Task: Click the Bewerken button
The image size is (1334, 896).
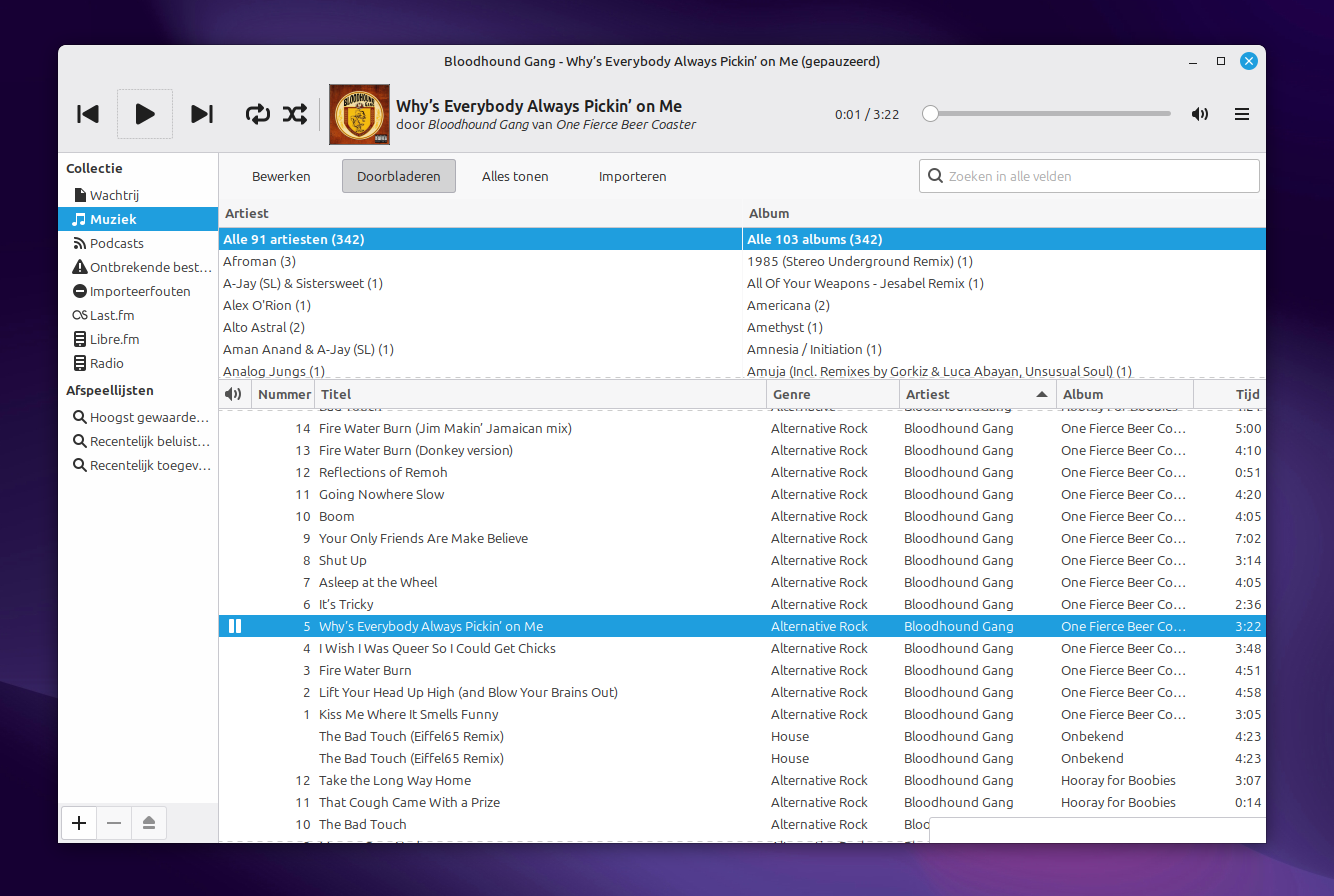Action: pyautogui.click(x=281, y=176)
